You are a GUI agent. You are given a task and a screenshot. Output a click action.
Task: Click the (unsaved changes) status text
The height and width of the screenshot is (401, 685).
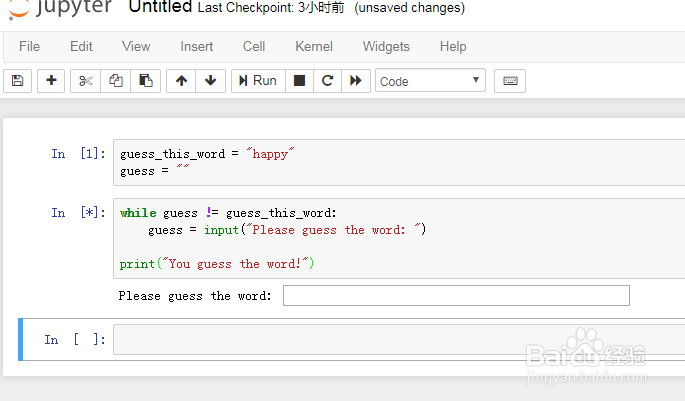[409, 7]
